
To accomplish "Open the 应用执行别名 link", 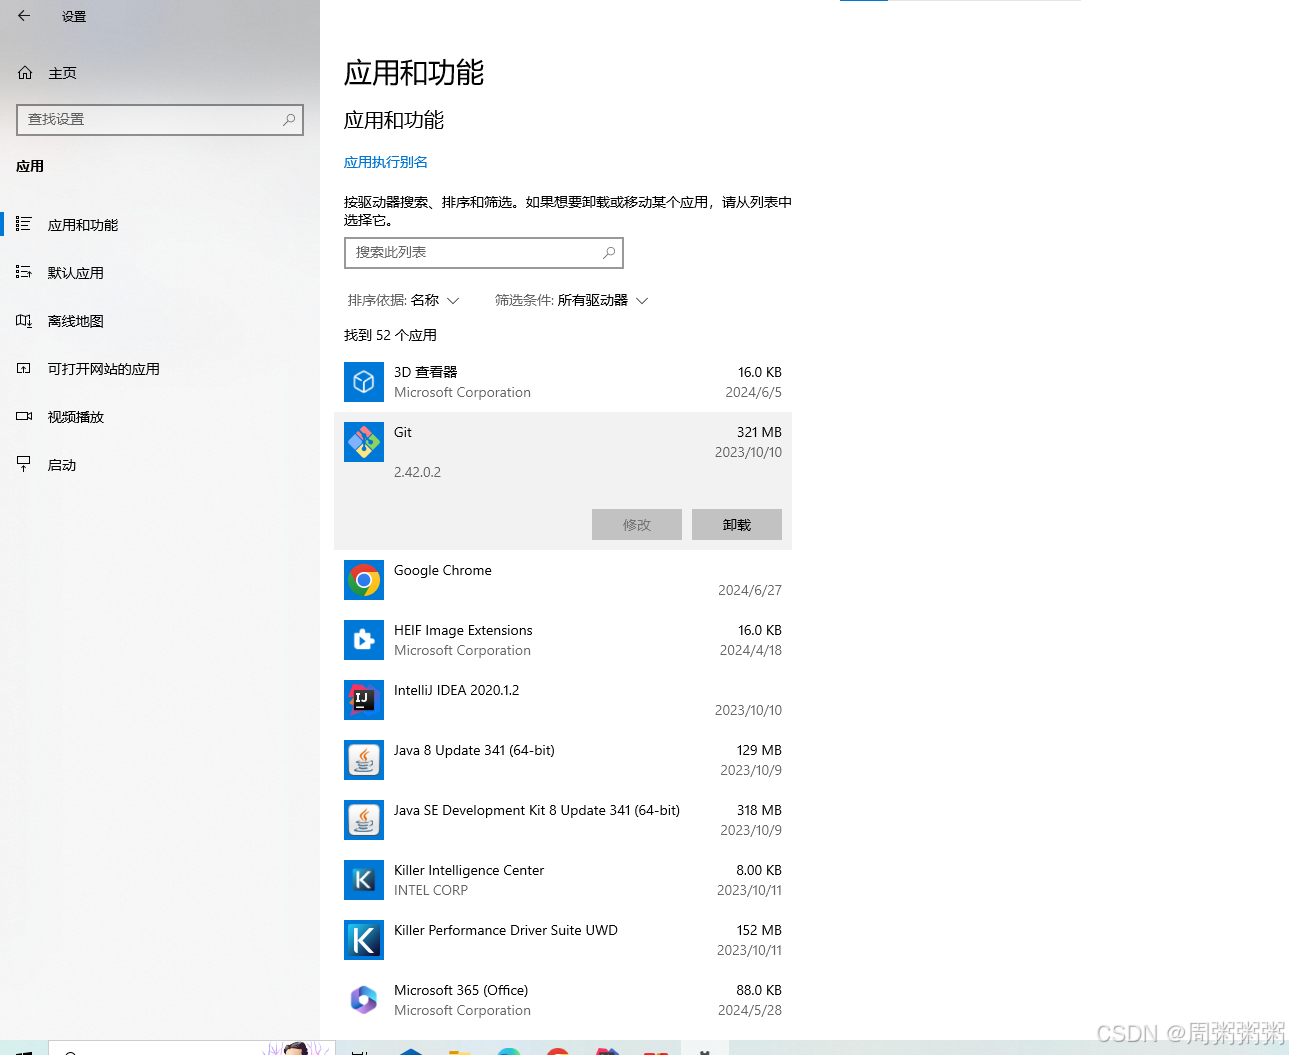I will pos(386,162).
